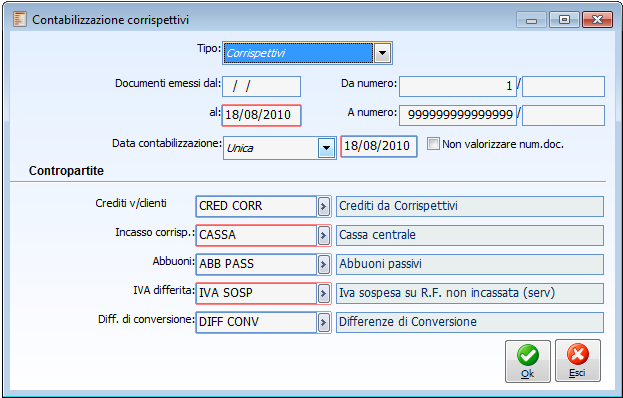Expand the Tipo Corrispettivi dropdown
The image size is (623, 398).
tap(382, 53)
